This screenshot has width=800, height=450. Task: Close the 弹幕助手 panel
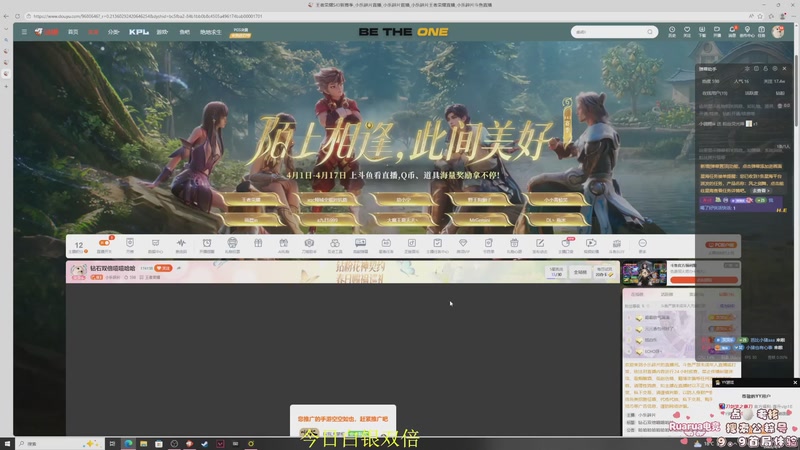pos(785,68)
